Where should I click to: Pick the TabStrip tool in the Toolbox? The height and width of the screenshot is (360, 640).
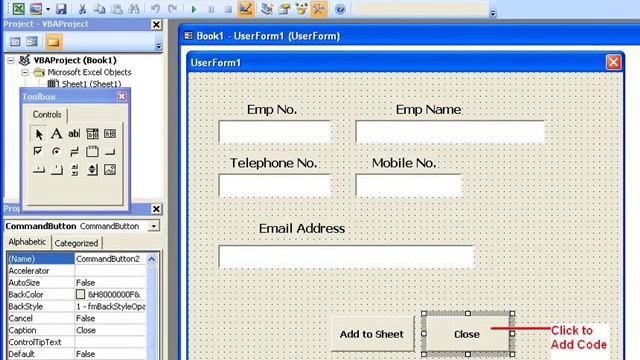click(39, 170)
